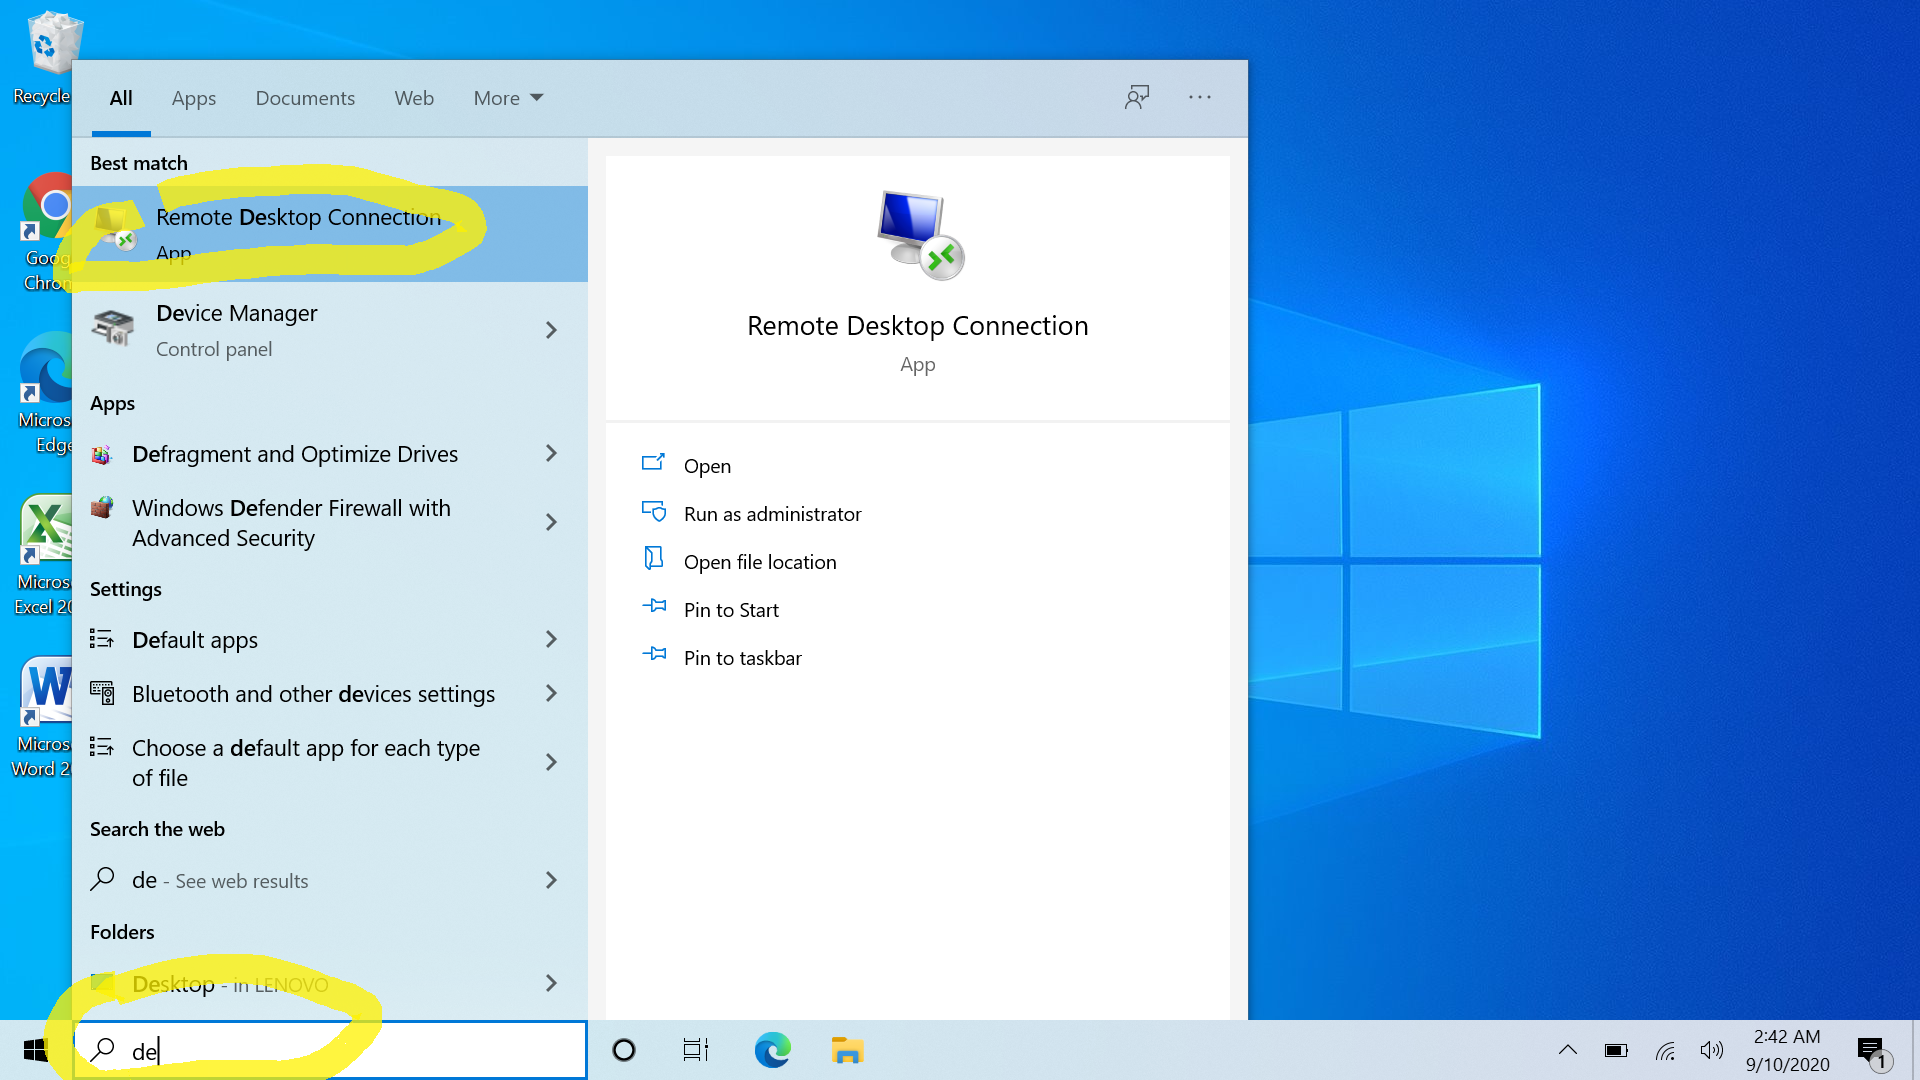Click the Open action icon

[x=653, y=463]
